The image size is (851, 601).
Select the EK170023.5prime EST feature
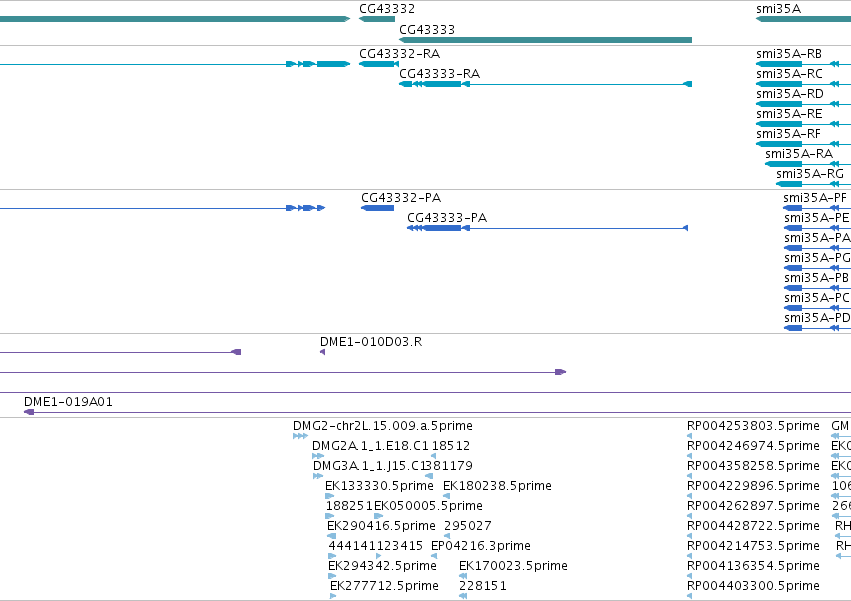tap(463, 576)
